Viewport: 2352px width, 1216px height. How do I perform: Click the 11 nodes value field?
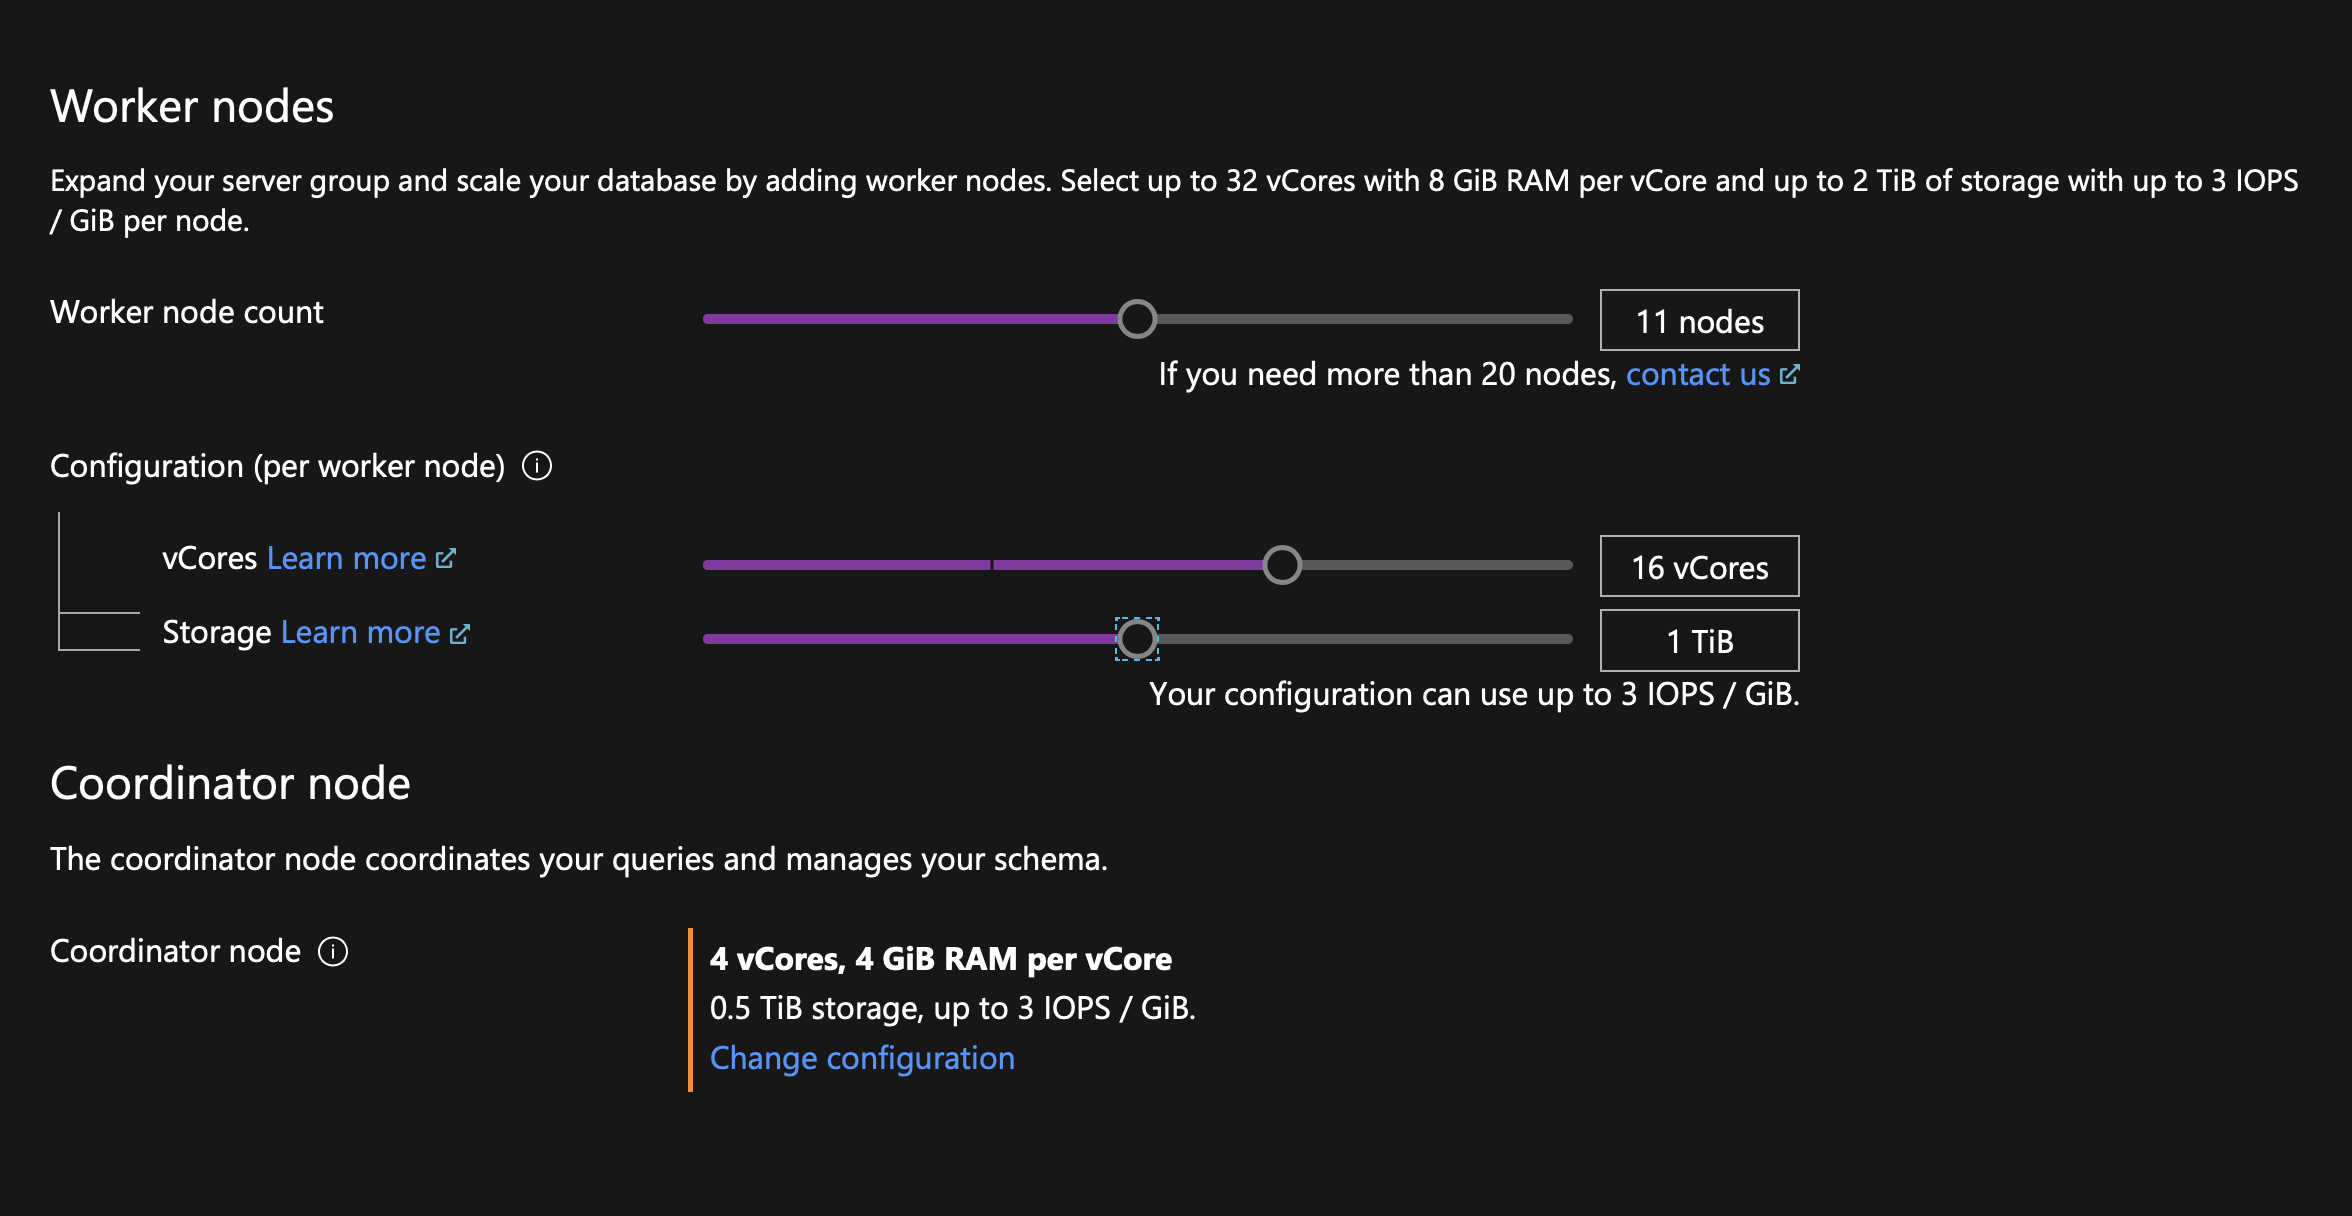click(x=1698, y=320)
